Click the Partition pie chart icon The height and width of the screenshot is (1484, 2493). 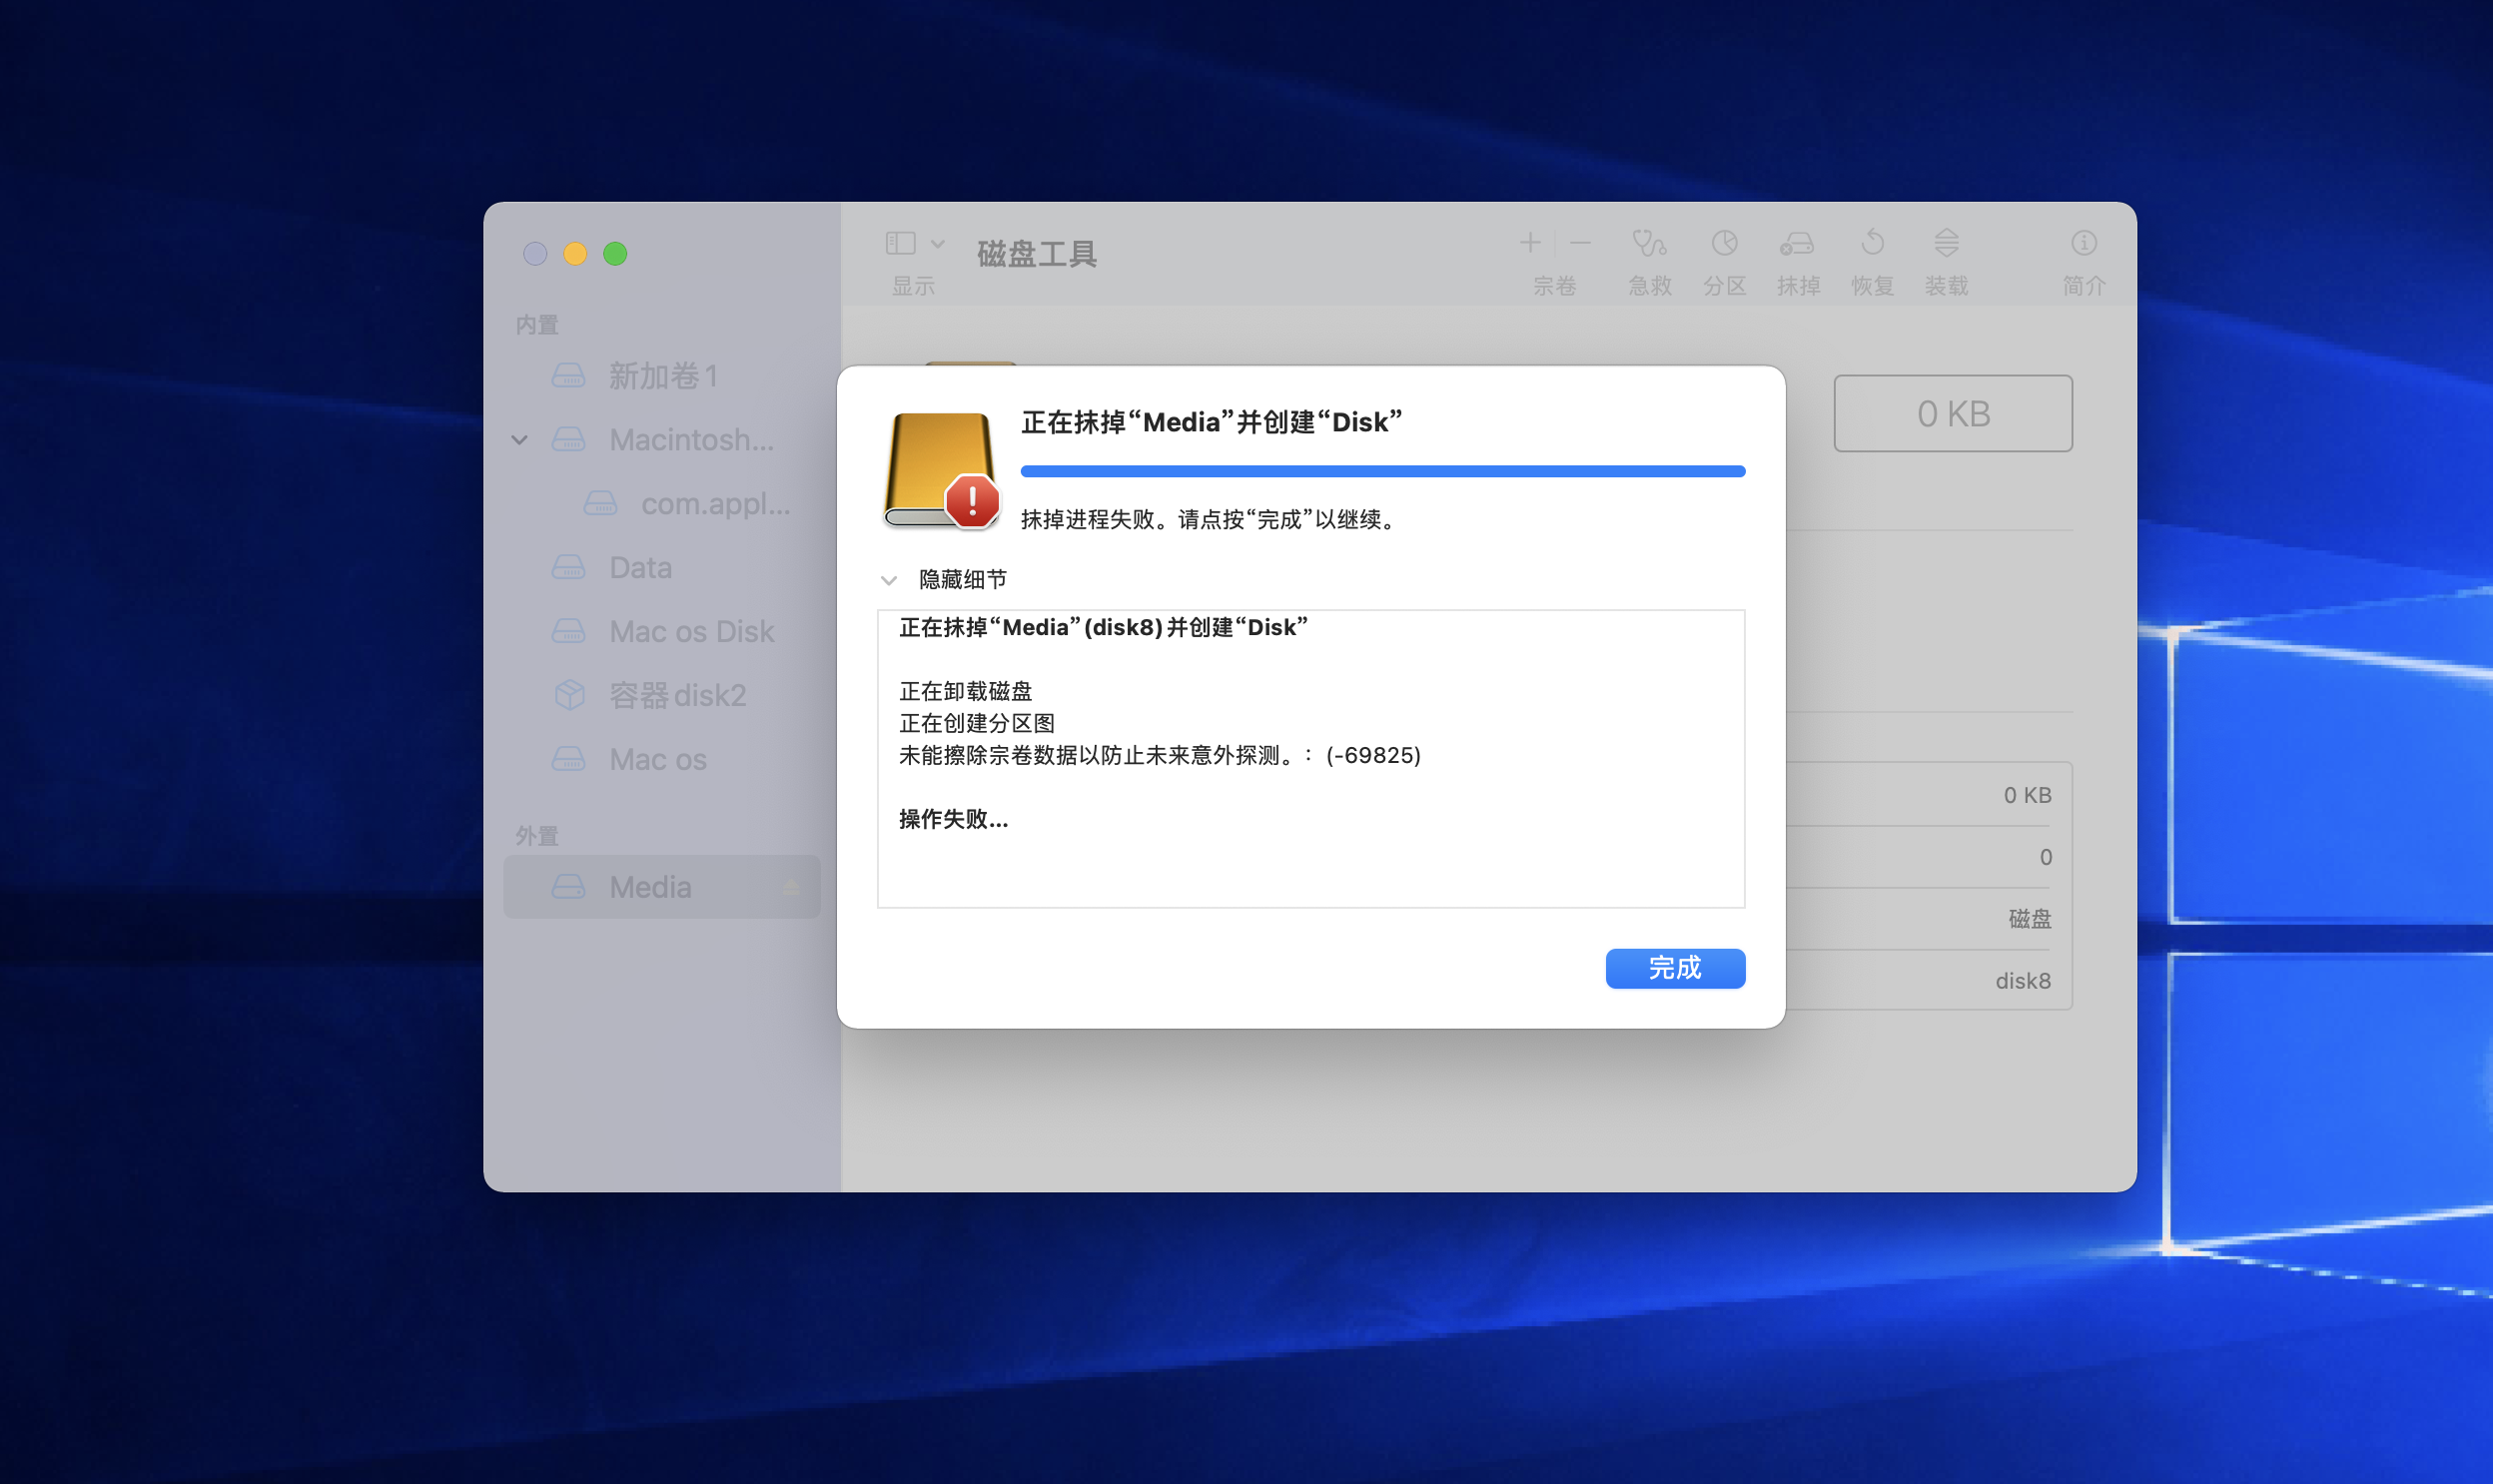click(1724, 243)
